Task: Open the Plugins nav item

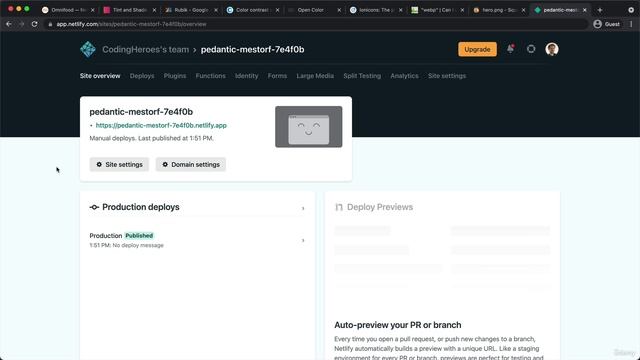Action: tap(175, 76)
